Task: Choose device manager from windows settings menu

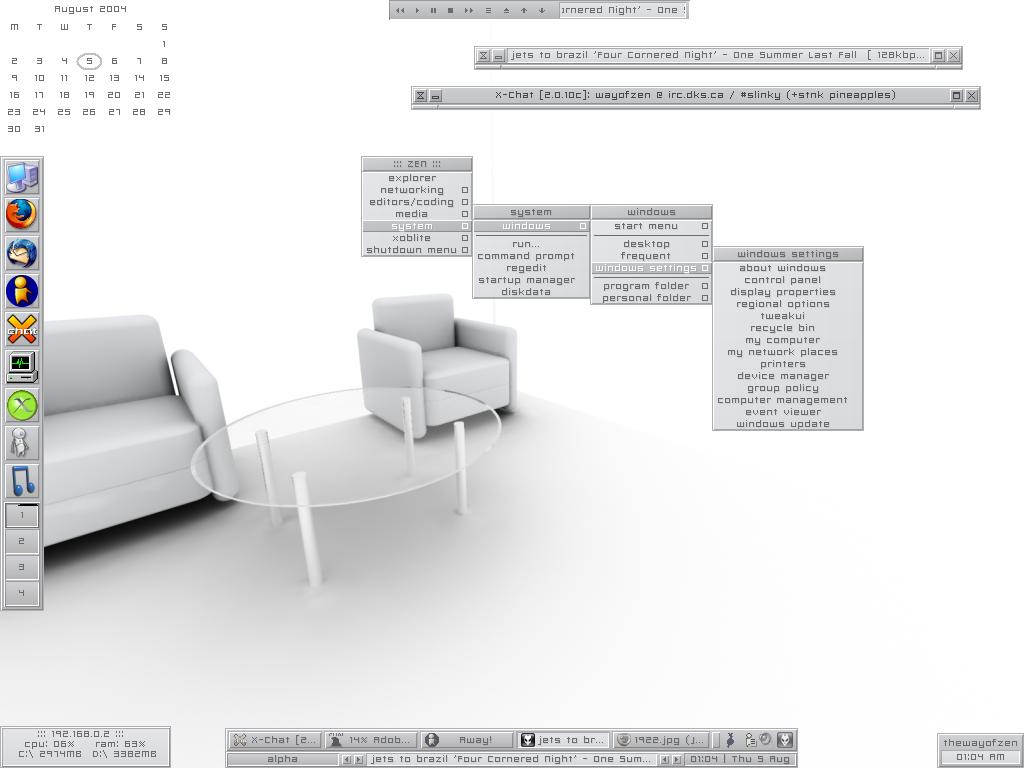Action: point(783,376)
